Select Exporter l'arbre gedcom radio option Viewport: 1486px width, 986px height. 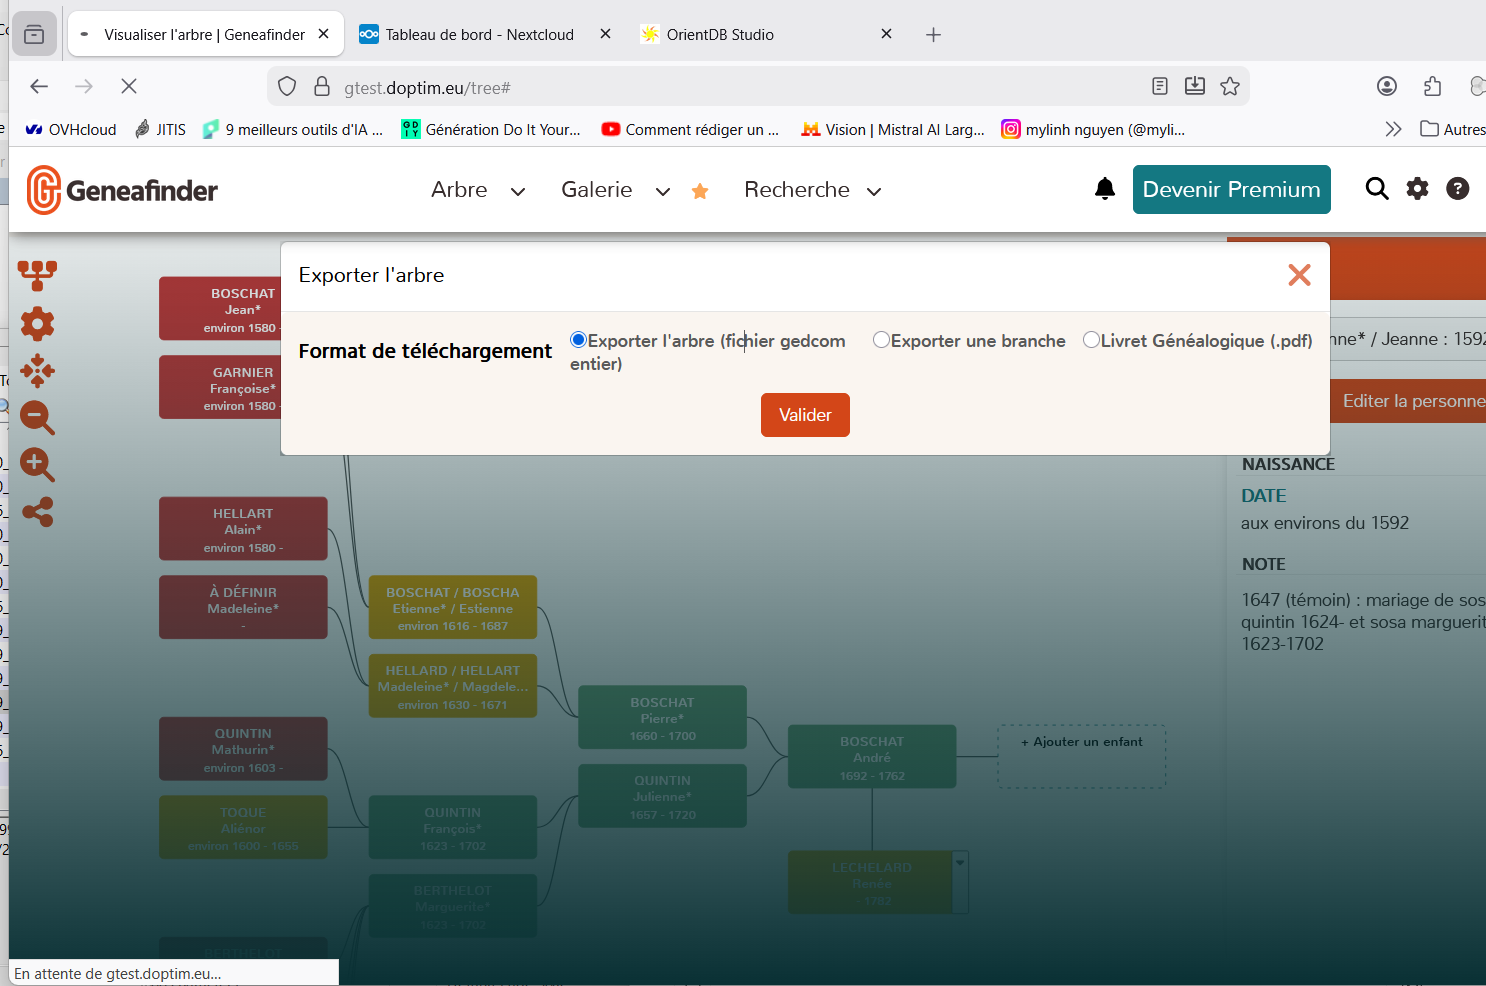[x=578, y=340]
